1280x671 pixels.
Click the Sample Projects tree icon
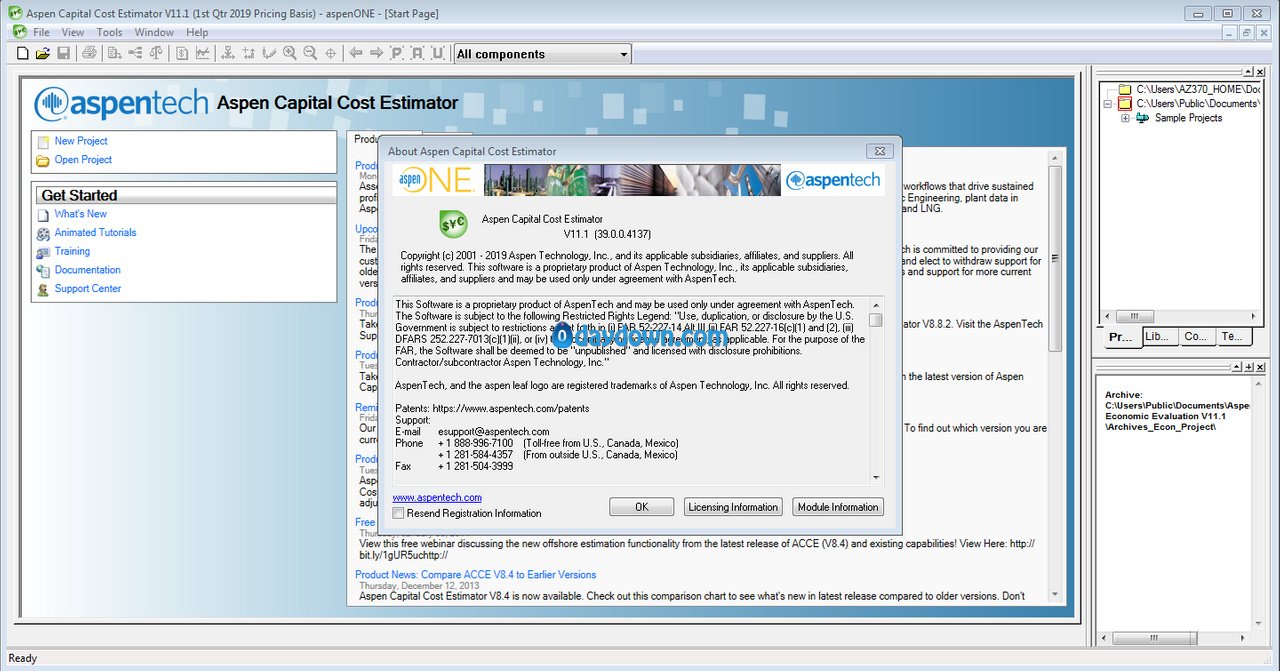[x=1143, y=118]
